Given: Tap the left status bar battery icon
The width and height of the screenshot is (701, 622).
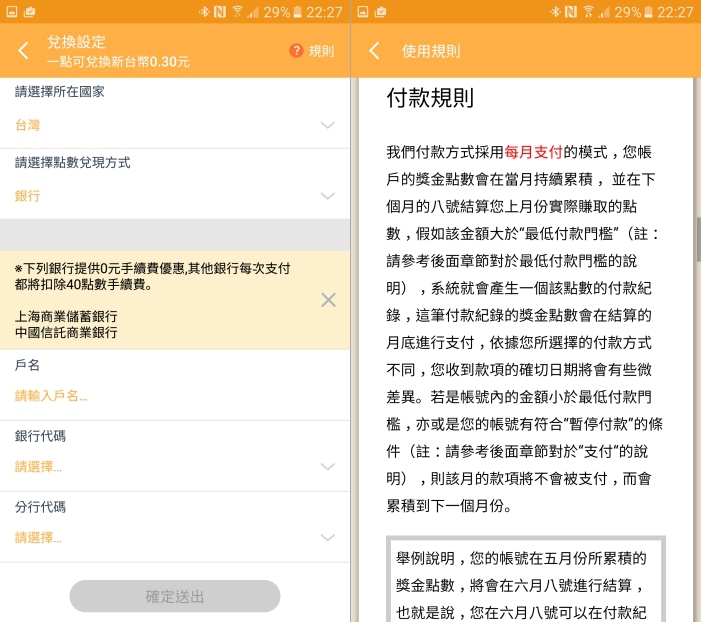Looking at the screenshot, I should 297,12.
